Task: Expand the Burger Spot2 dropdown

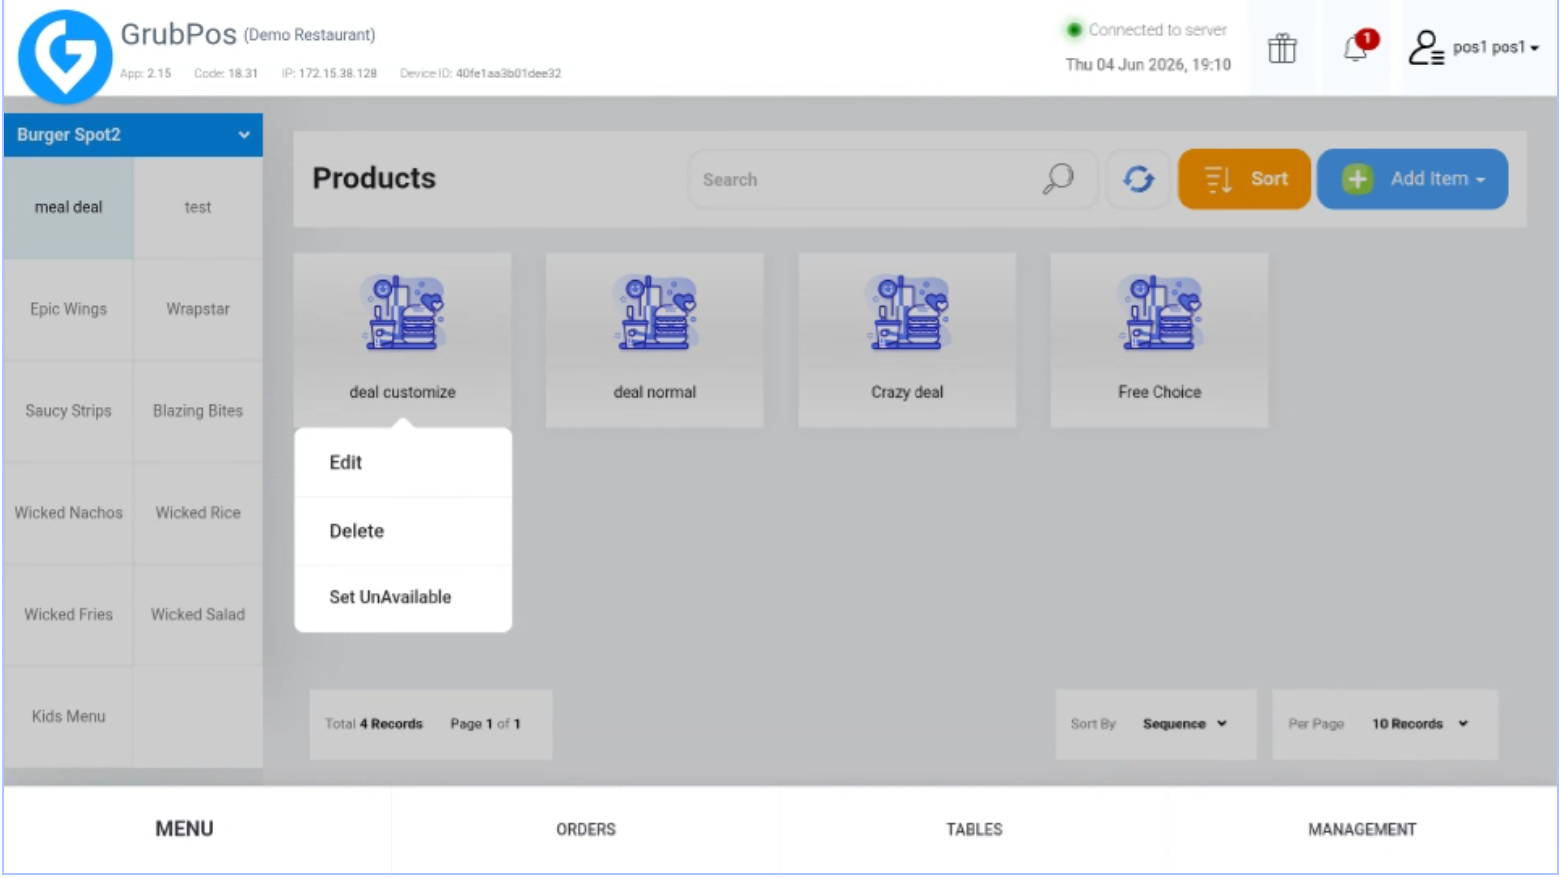Action: (133, 135)
